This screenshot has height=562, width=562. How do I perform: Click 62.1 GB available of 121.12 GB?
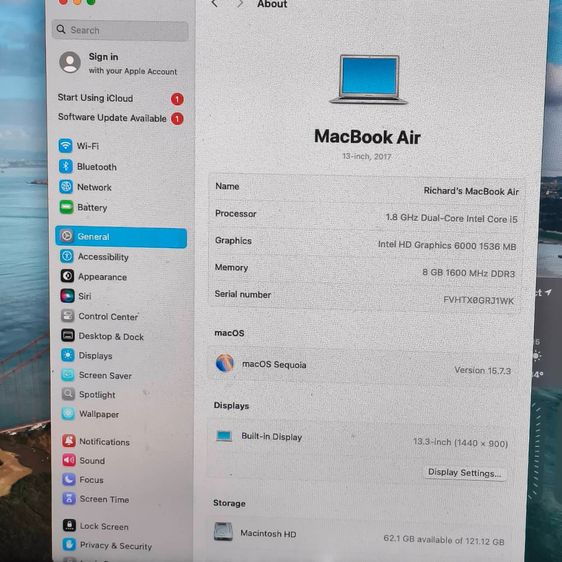tap(444, 539)
